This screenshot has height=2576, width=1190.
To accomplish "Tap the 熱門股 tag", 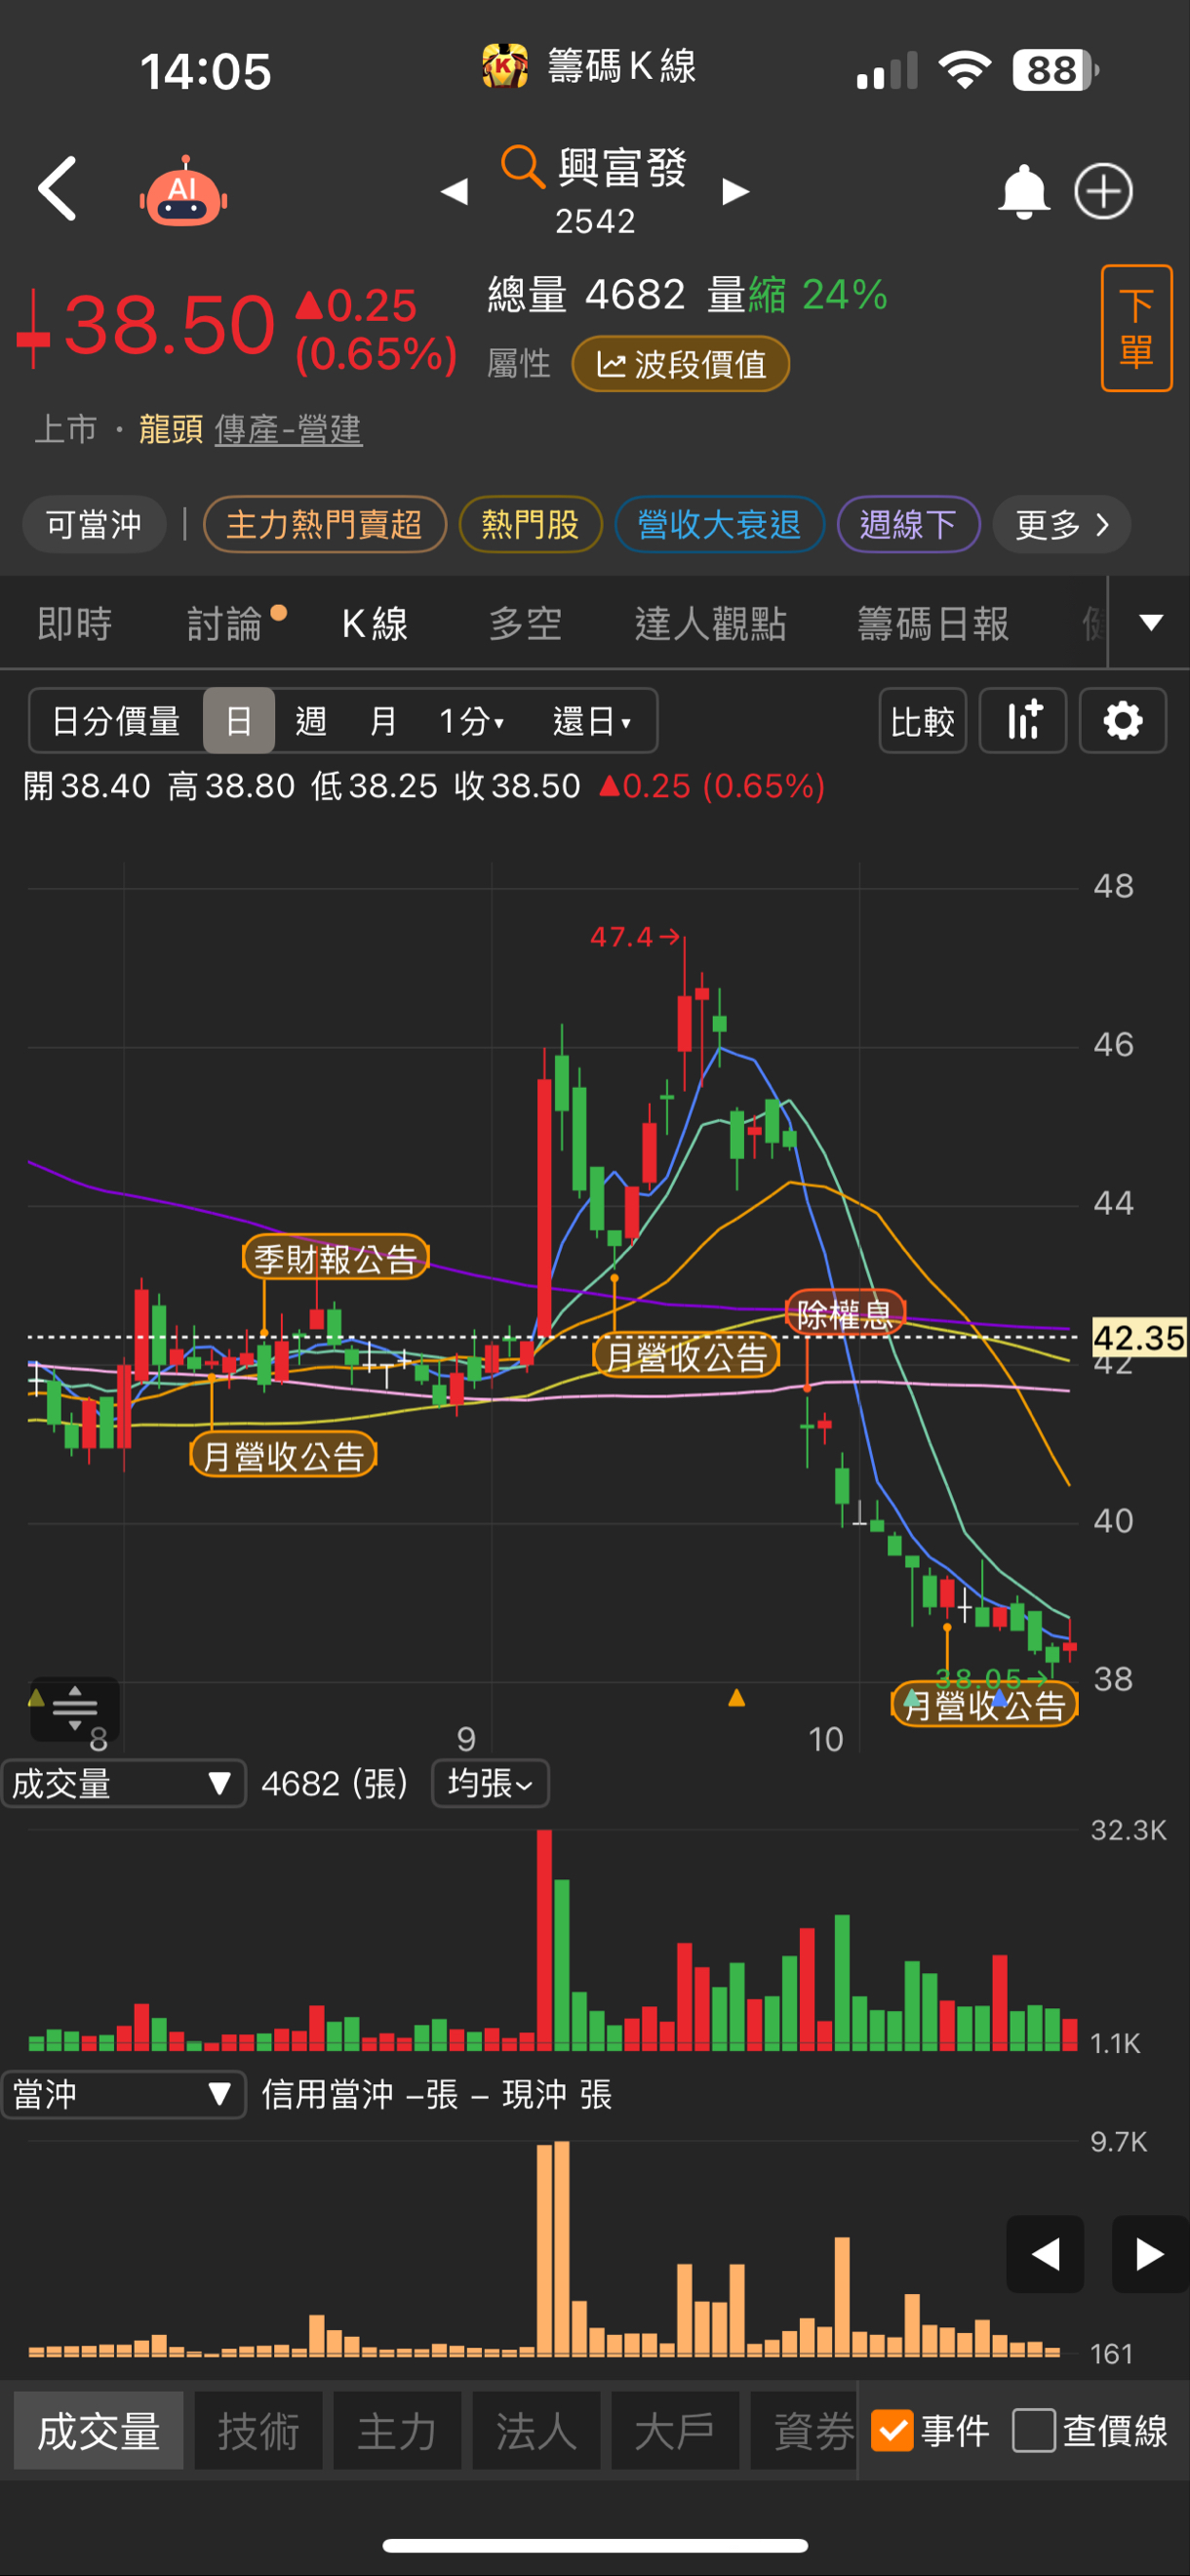I will click(x=530, y=524).
